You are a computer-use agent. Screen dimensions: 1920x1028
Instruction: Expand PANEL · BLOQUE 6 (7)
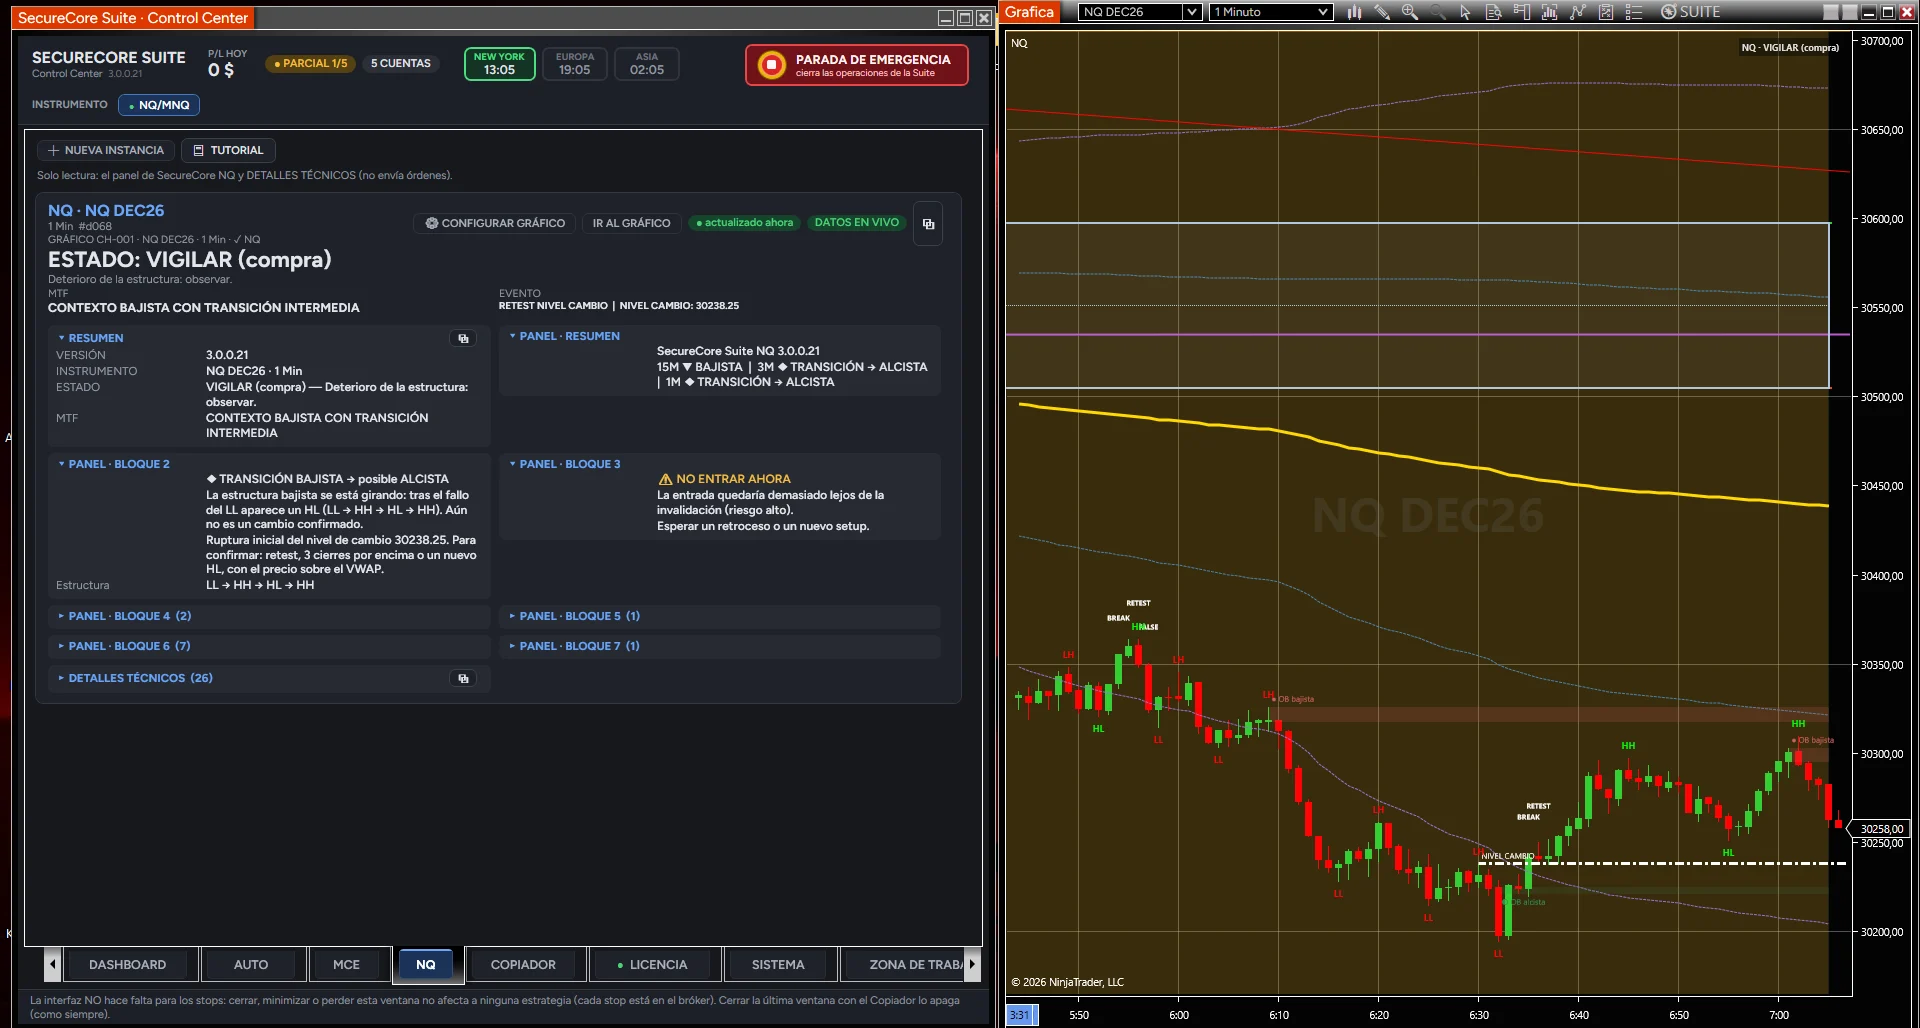[x=125, y=646]
